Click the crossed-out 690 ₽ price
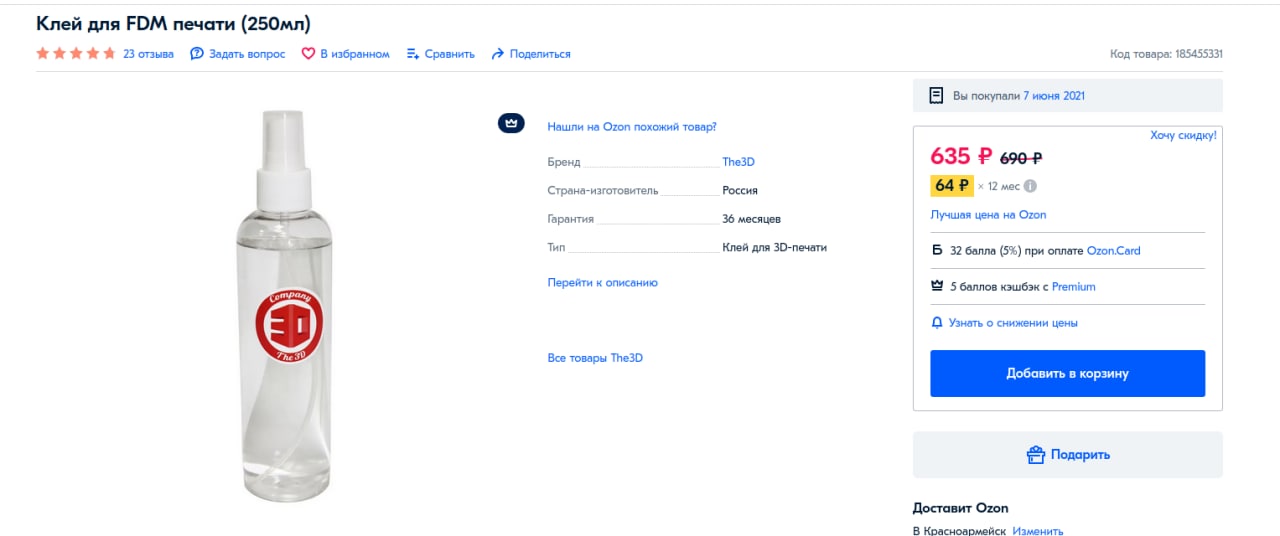Viewport: 1280px width, 536px height. pyautogui.click(x=1021, y=158)
